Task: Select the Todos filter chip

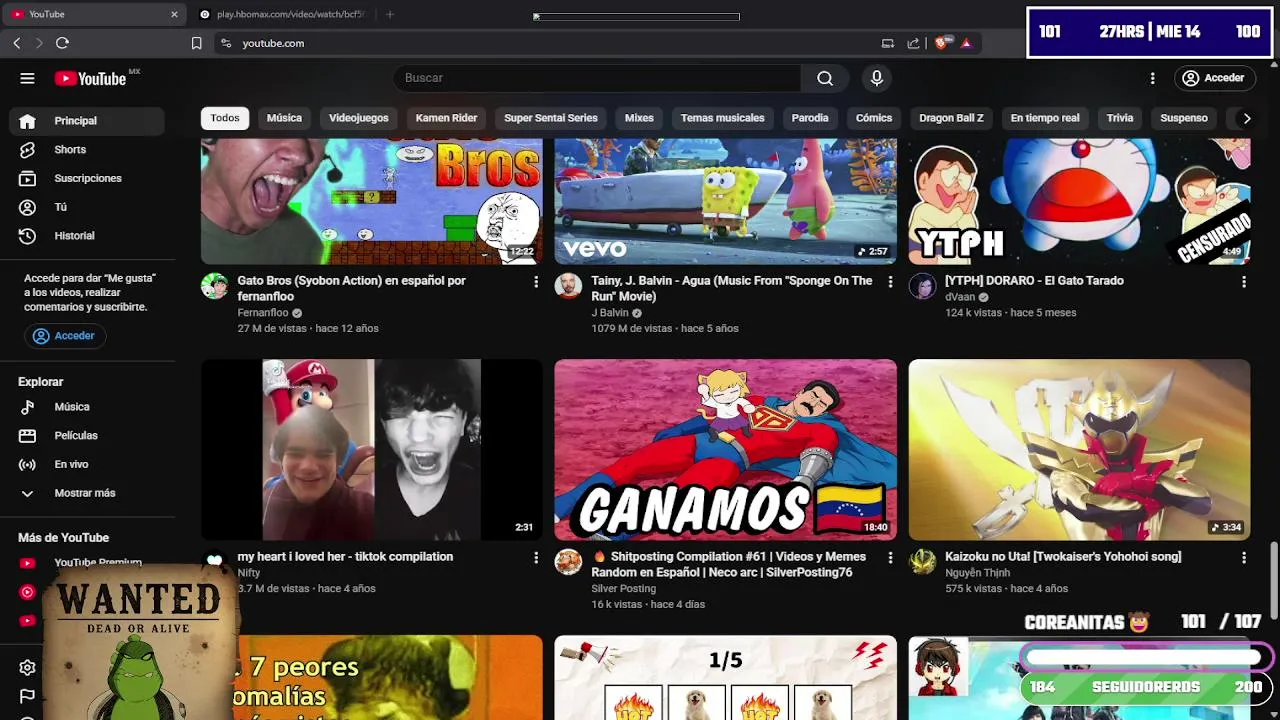Action: [x=225, y=118]
